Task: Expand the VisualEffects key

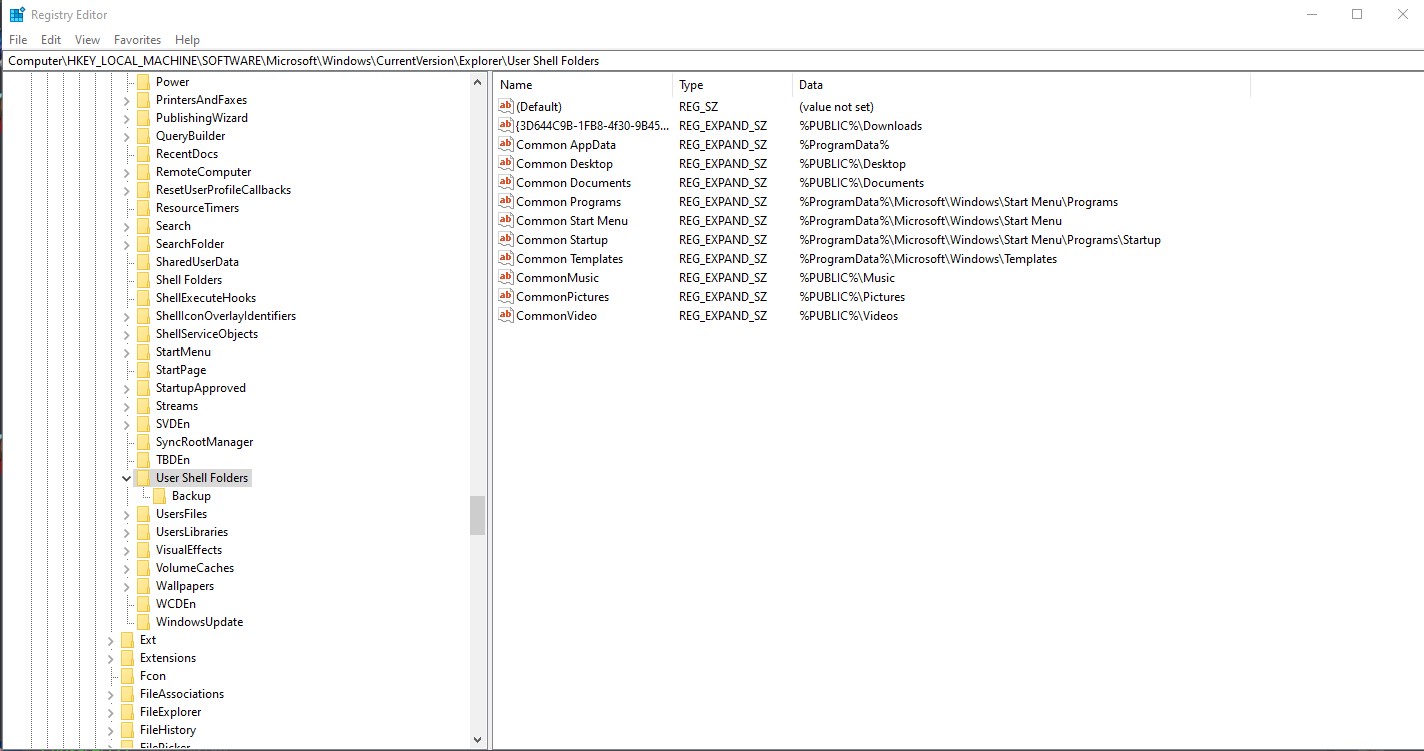Action: click(x=126, y=550)
